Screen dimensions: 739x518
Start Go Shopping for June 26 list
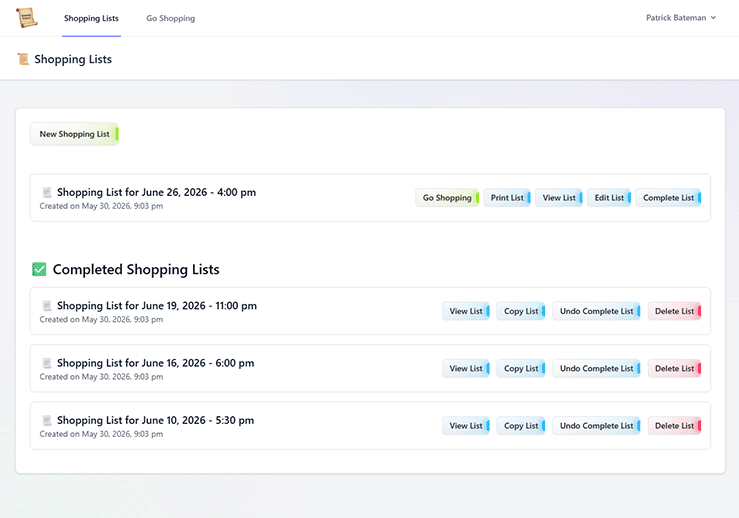(447, 198)
